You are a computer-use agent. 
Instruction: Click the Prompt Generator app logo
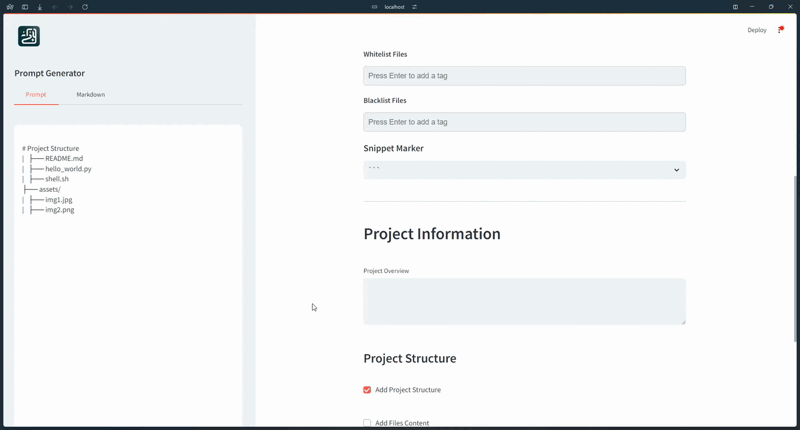click(x=29, y=37)
